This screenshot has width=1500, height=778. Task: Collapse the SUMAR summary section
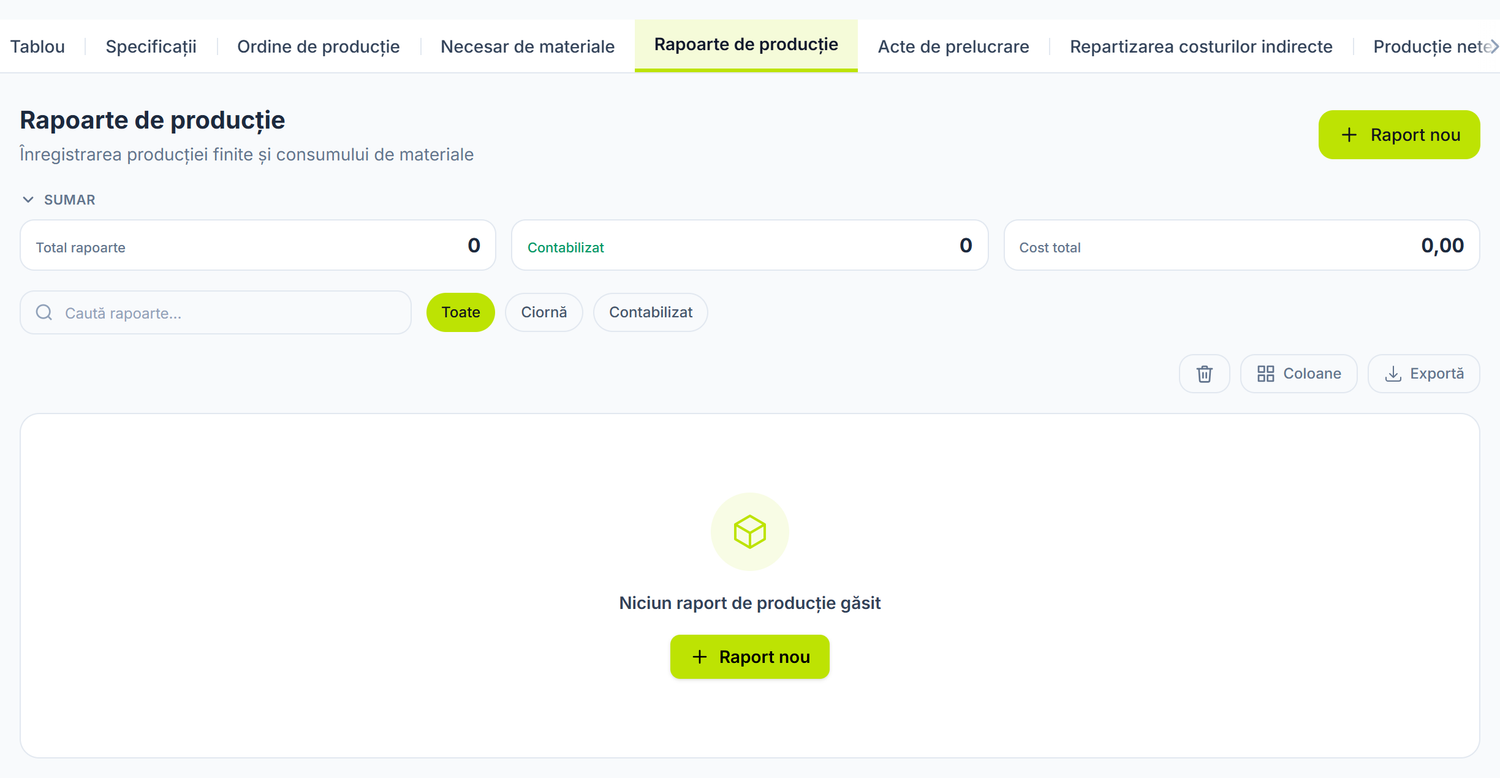coord(59,200)
